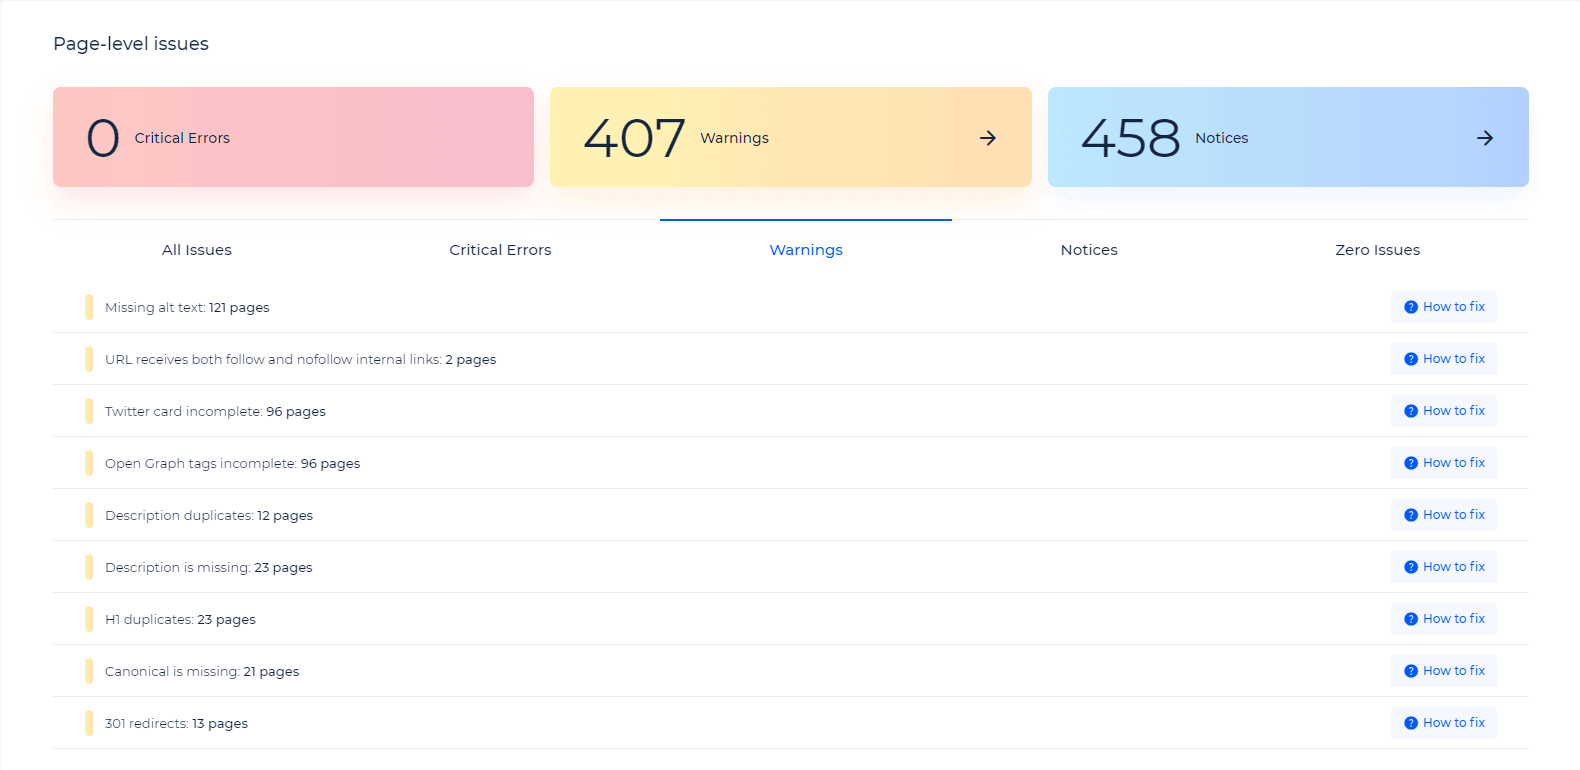Image resolution: width=1580 pixels, height=770 pixels.
Task: Select '301 redirects: 13 pages' text
Action: pyautogui.click(x=176, y=723)
